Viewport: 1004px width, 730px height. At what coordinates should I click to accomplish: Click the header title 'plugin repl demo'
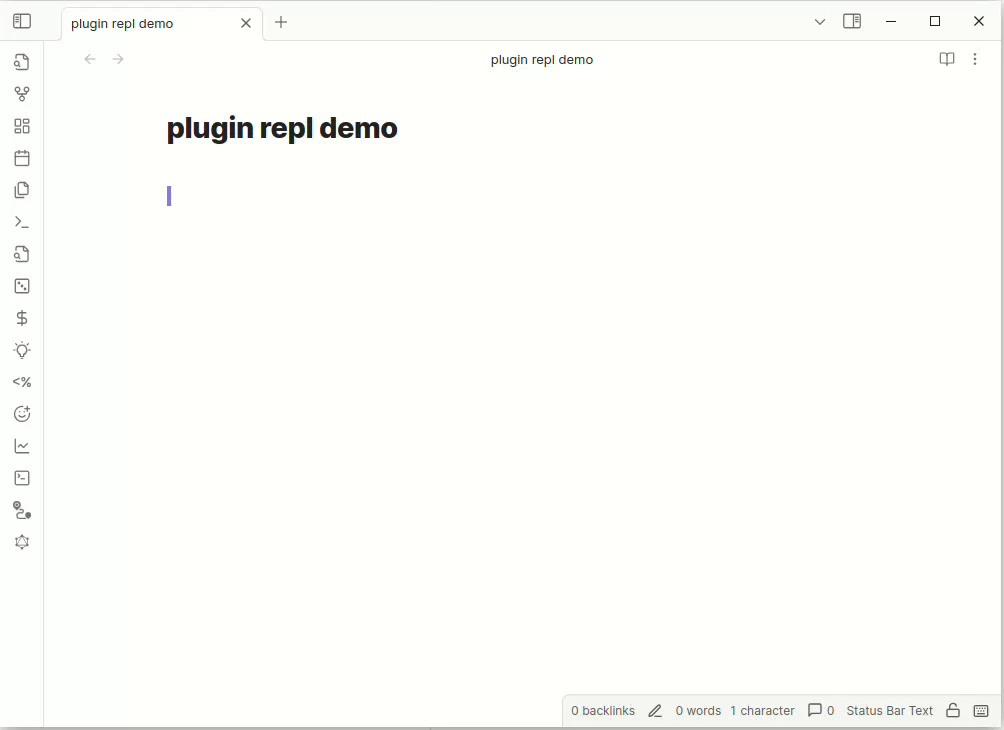[x=542, y=60]
